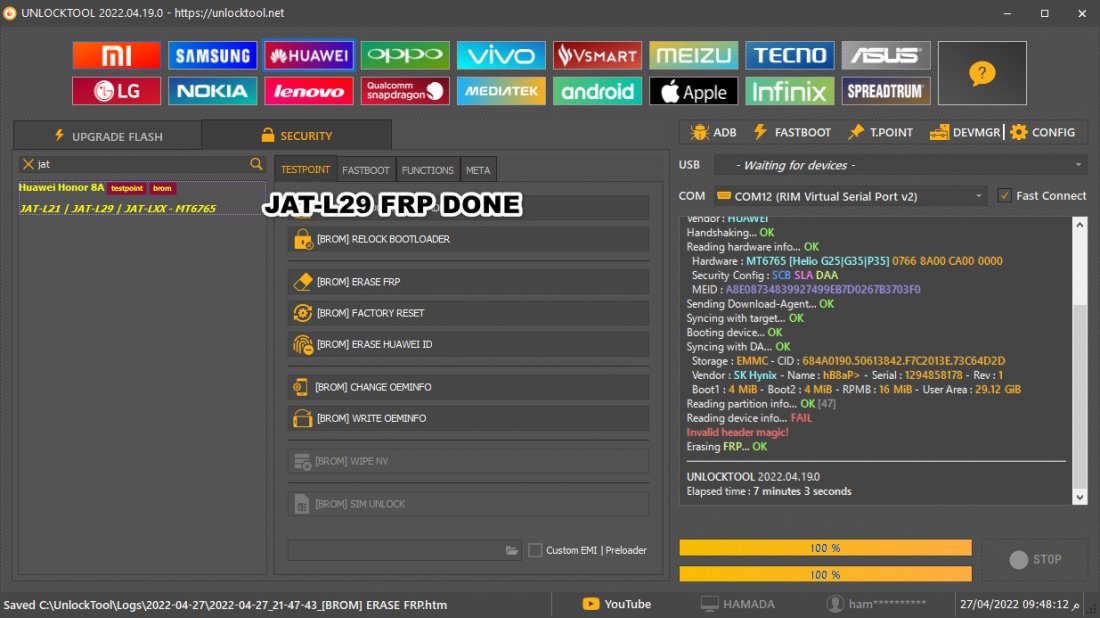Select the Android brand icon
The width and height of the screenshot is (1100, 618).
597,91
